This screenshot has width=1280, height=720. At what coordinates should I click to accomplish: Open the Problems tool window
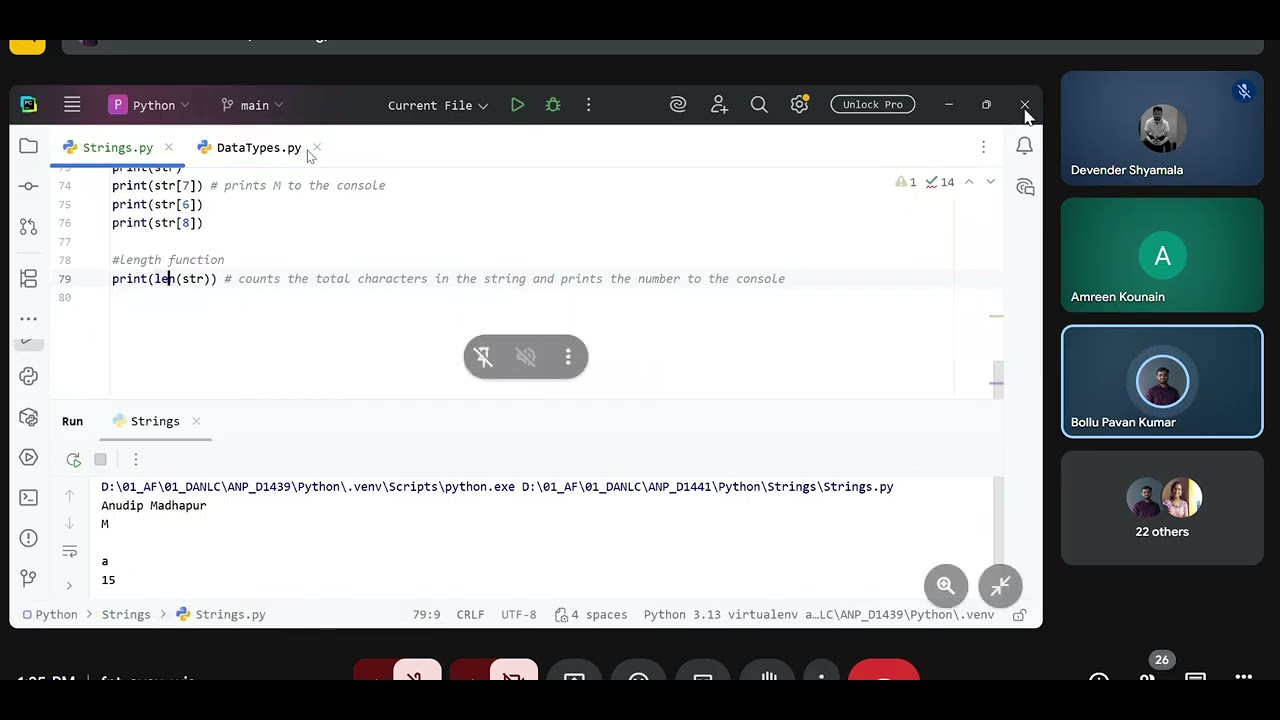tap(28, 537)
